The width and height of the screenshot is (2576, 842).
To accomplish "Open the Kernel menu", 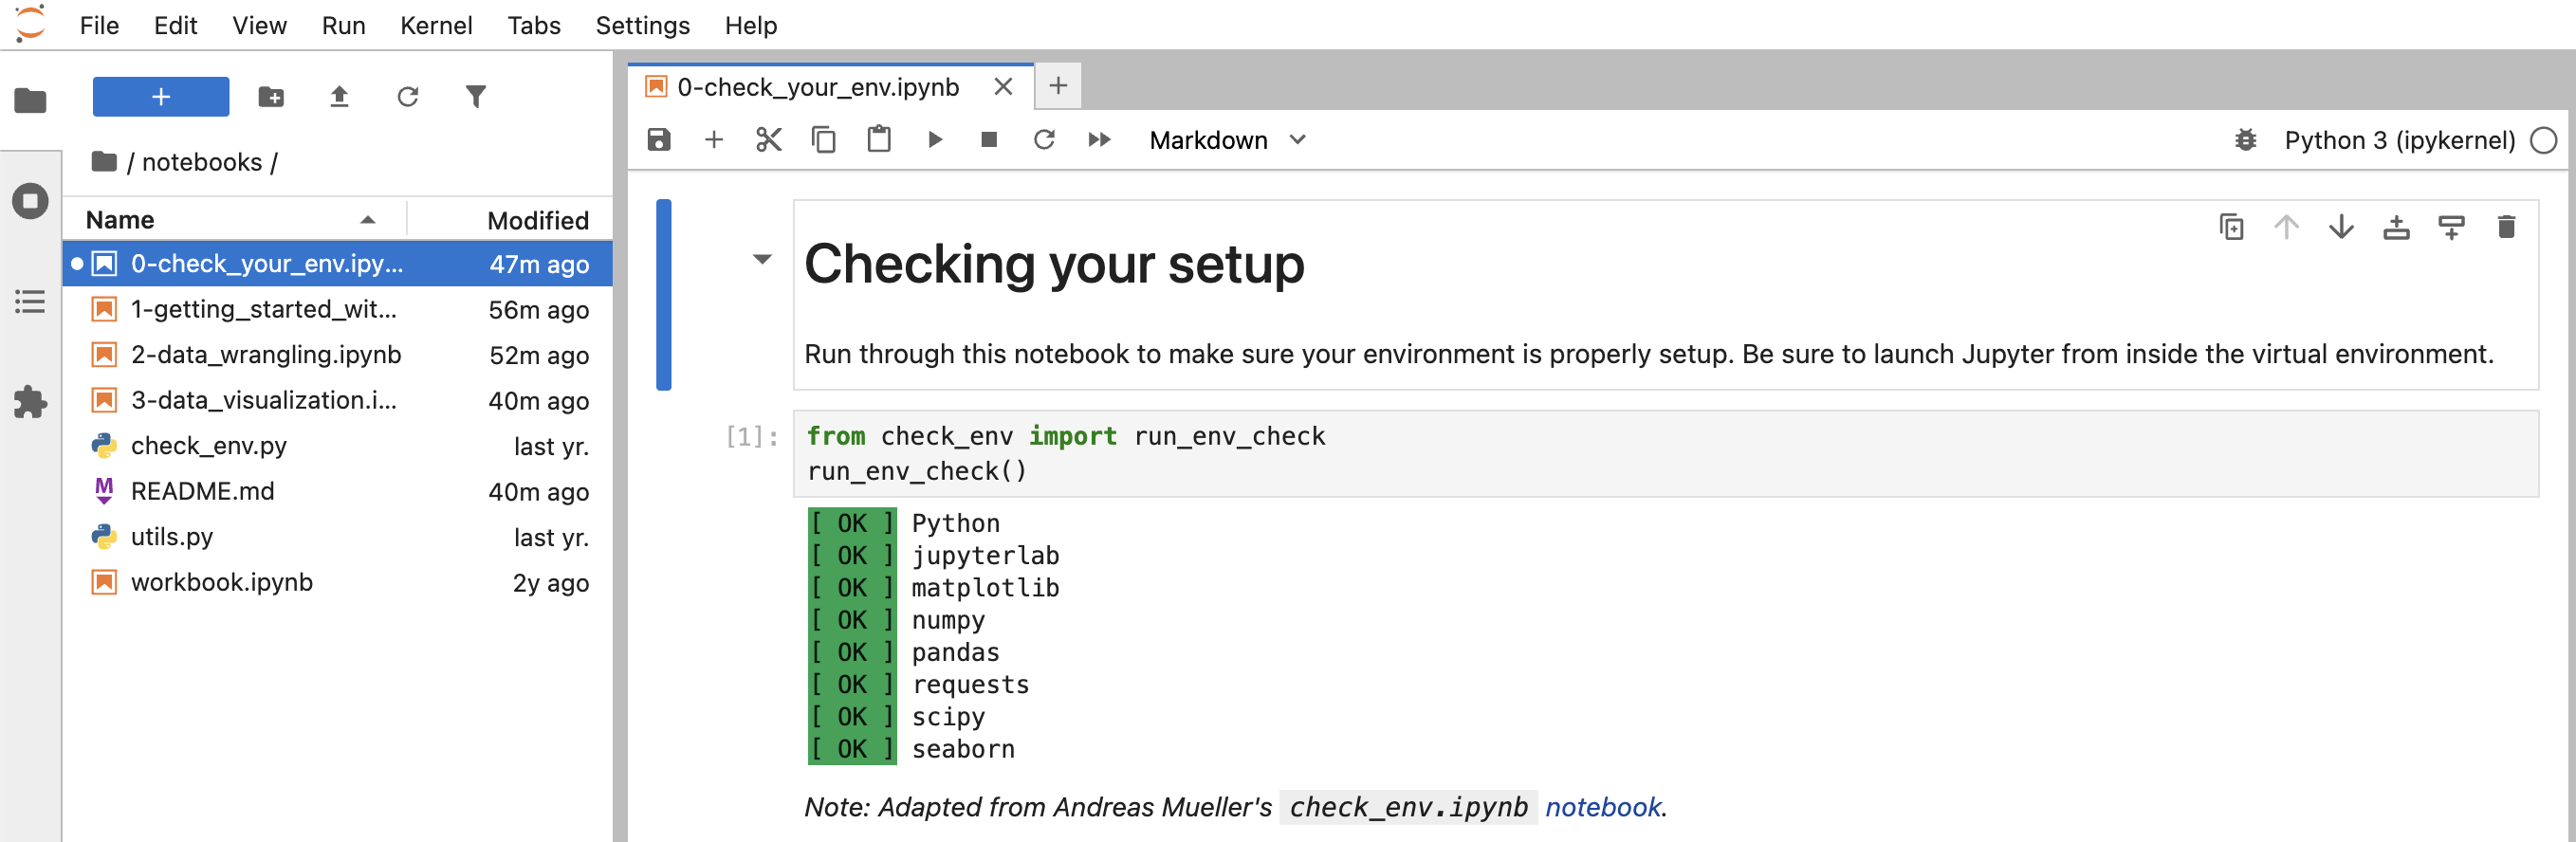I will click(x=436, y=25).
